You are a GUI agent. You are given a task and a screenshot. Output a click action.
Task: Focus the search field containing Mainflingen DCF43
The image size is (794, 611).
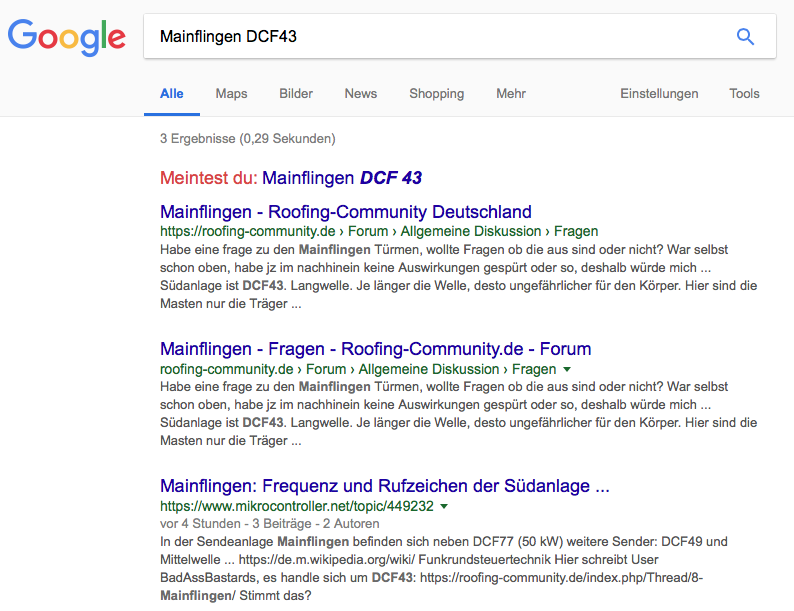tap(460, 36)
